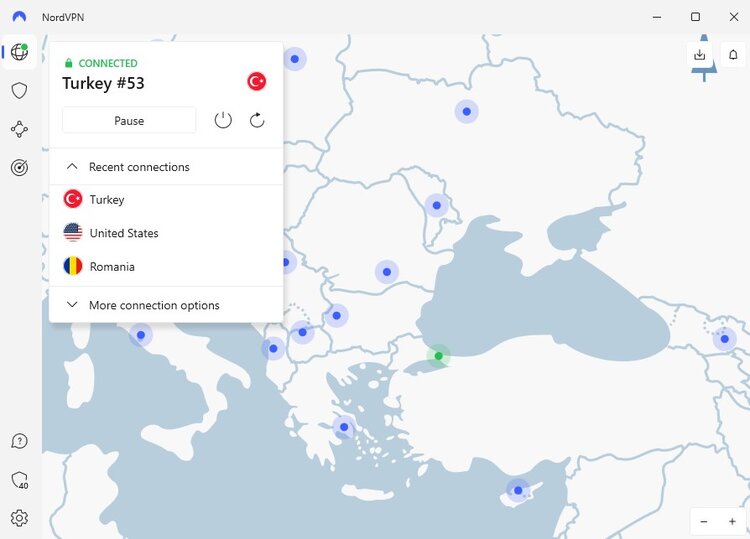
Task: Select United States in recent connections
Action: pos(166,233)
